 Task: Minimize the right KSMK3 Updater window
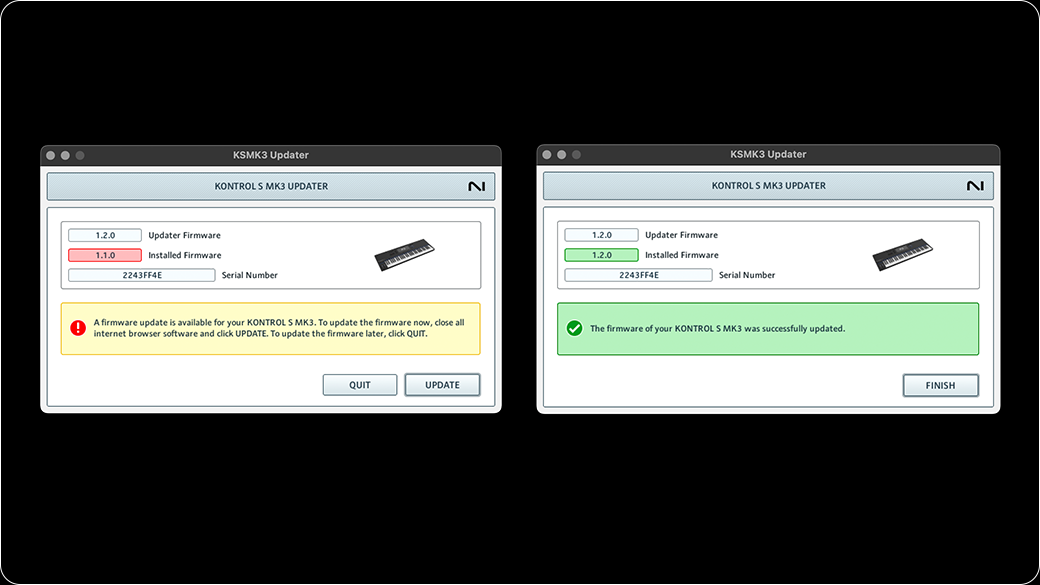[561, 155]
